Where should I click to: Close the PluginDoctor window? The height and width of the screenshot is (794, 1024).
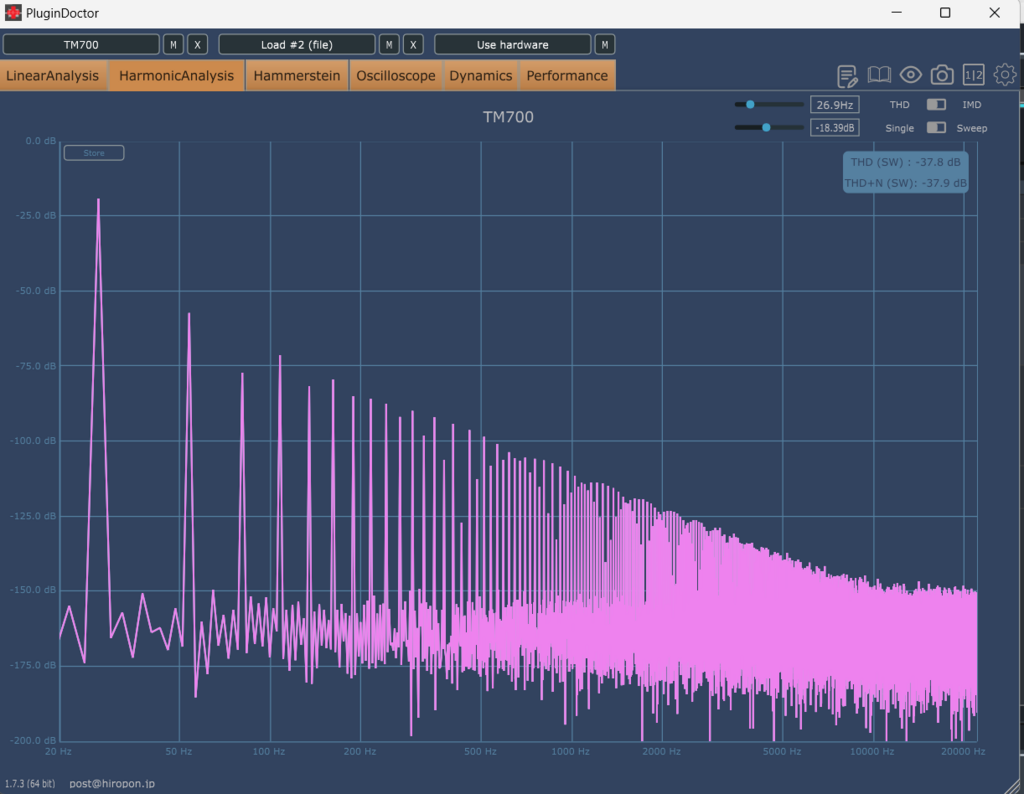pos(994,12)
